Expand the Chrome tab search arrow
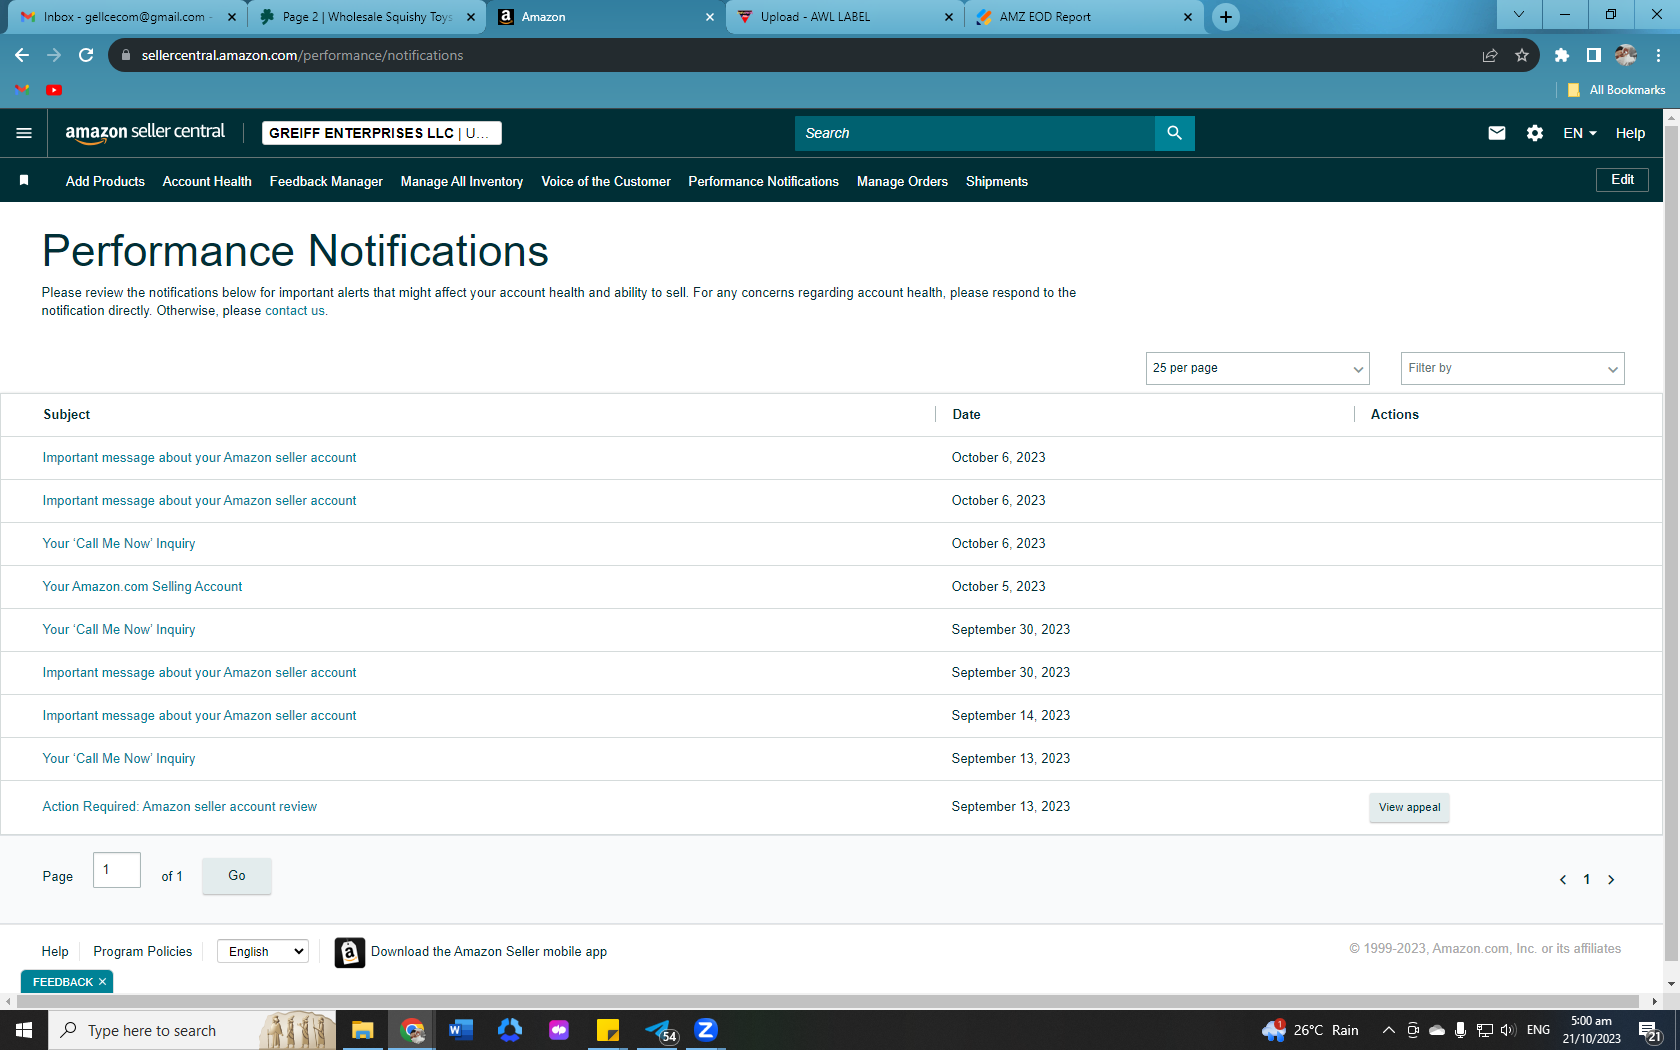1680x1050 pixels. click(1519, 15)
